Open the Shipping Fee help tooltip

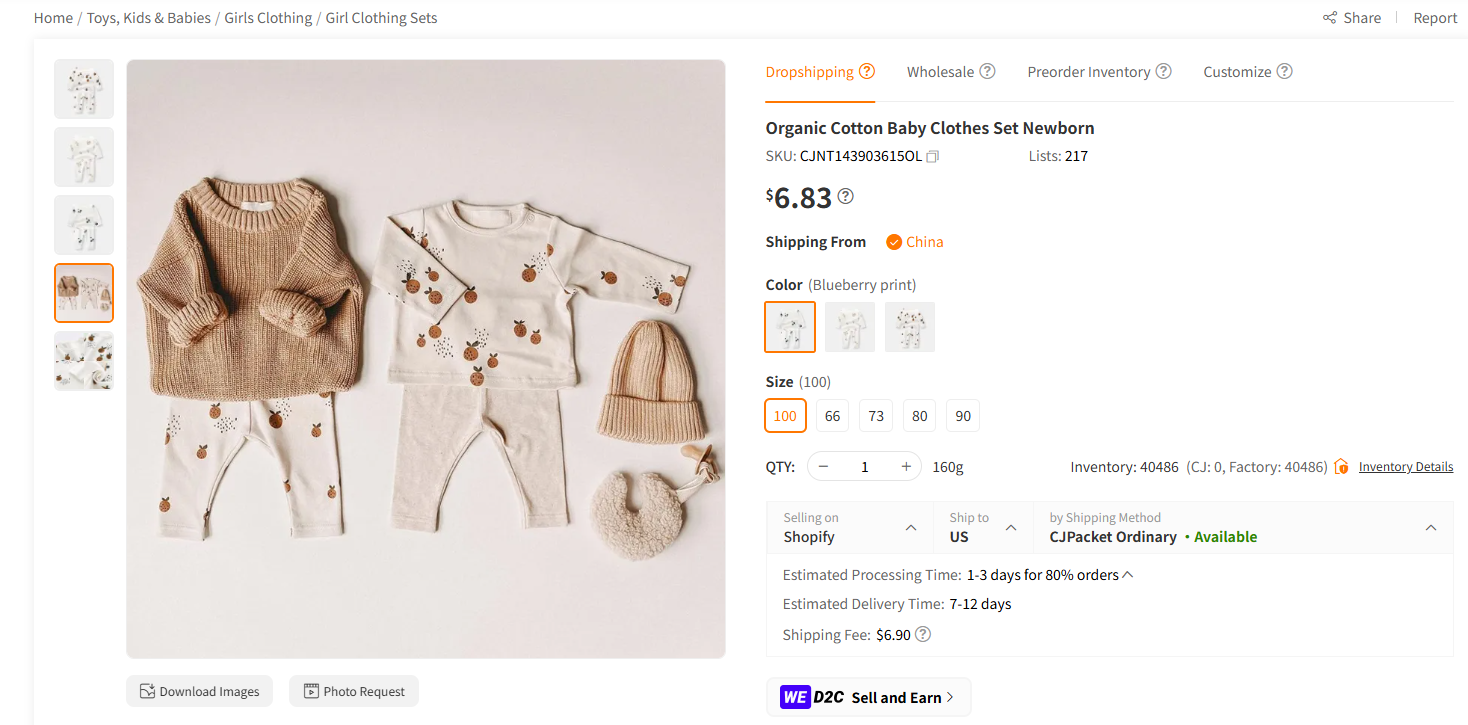[922, 634]
